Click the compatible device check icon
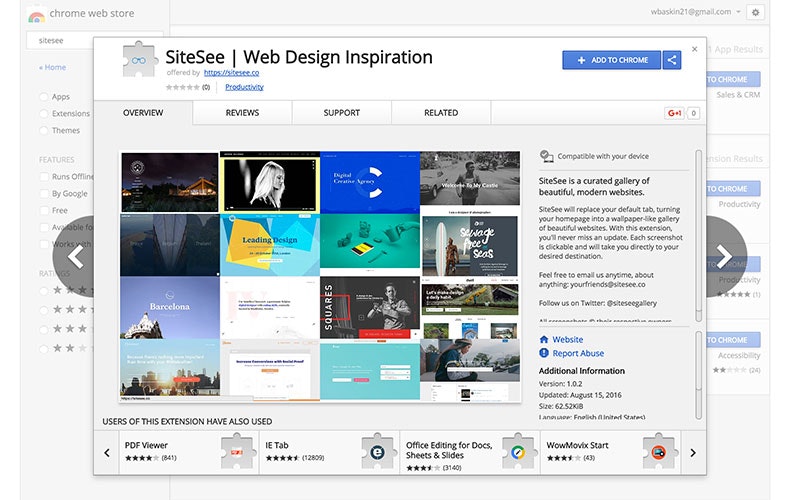The image size is (800, 500). (546, 156)
